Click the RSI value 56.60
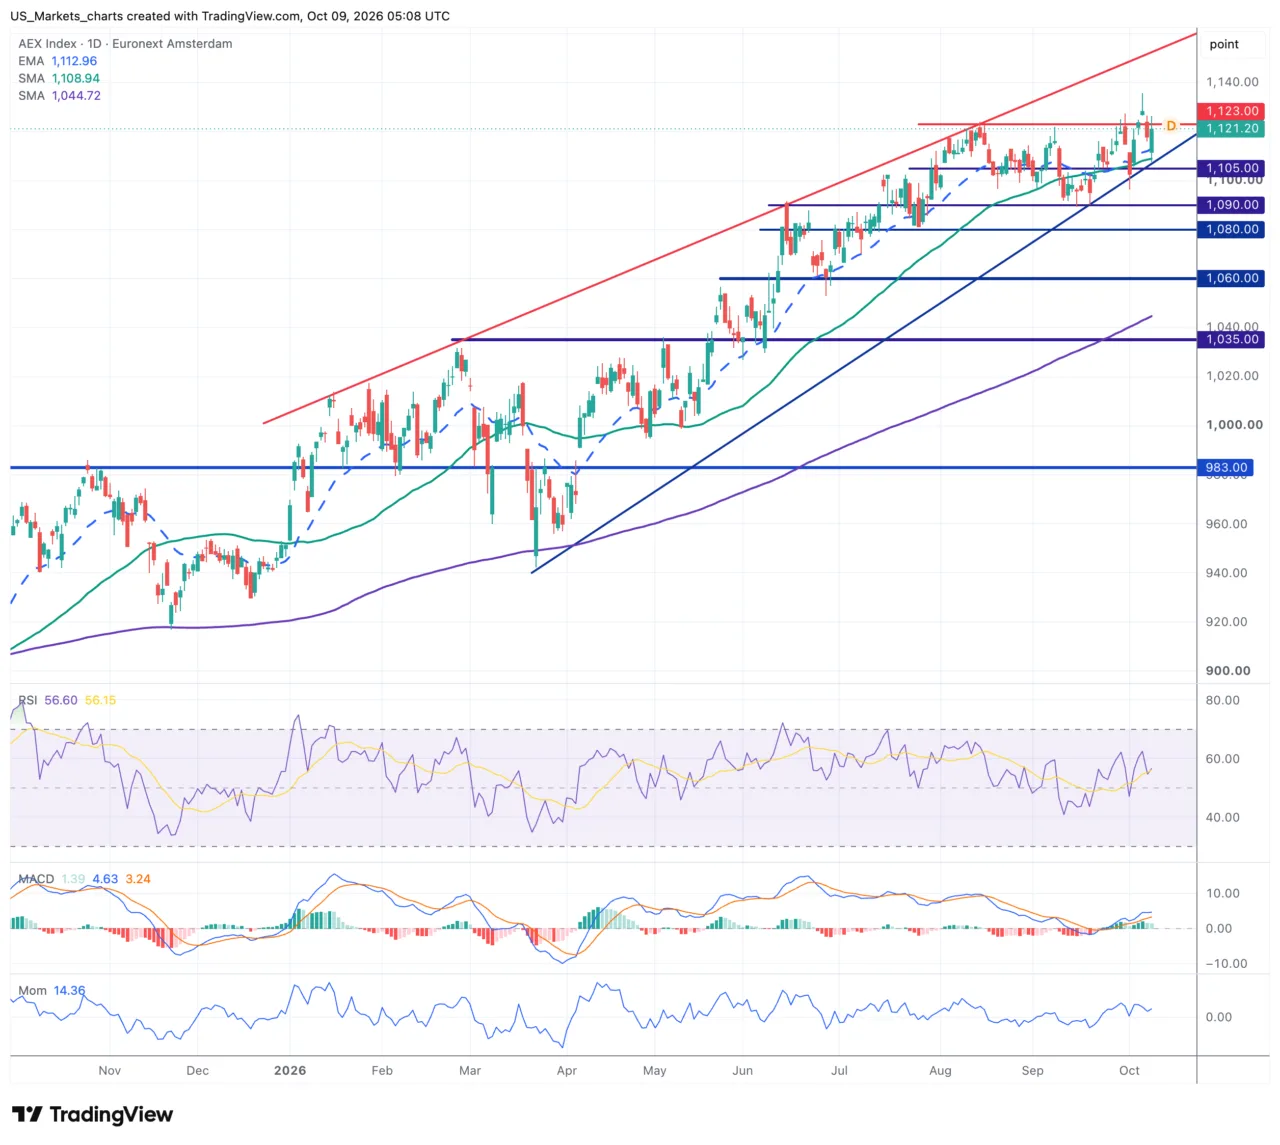The width and height of the screenshot is (1280, 1145). tap(61, 700)
